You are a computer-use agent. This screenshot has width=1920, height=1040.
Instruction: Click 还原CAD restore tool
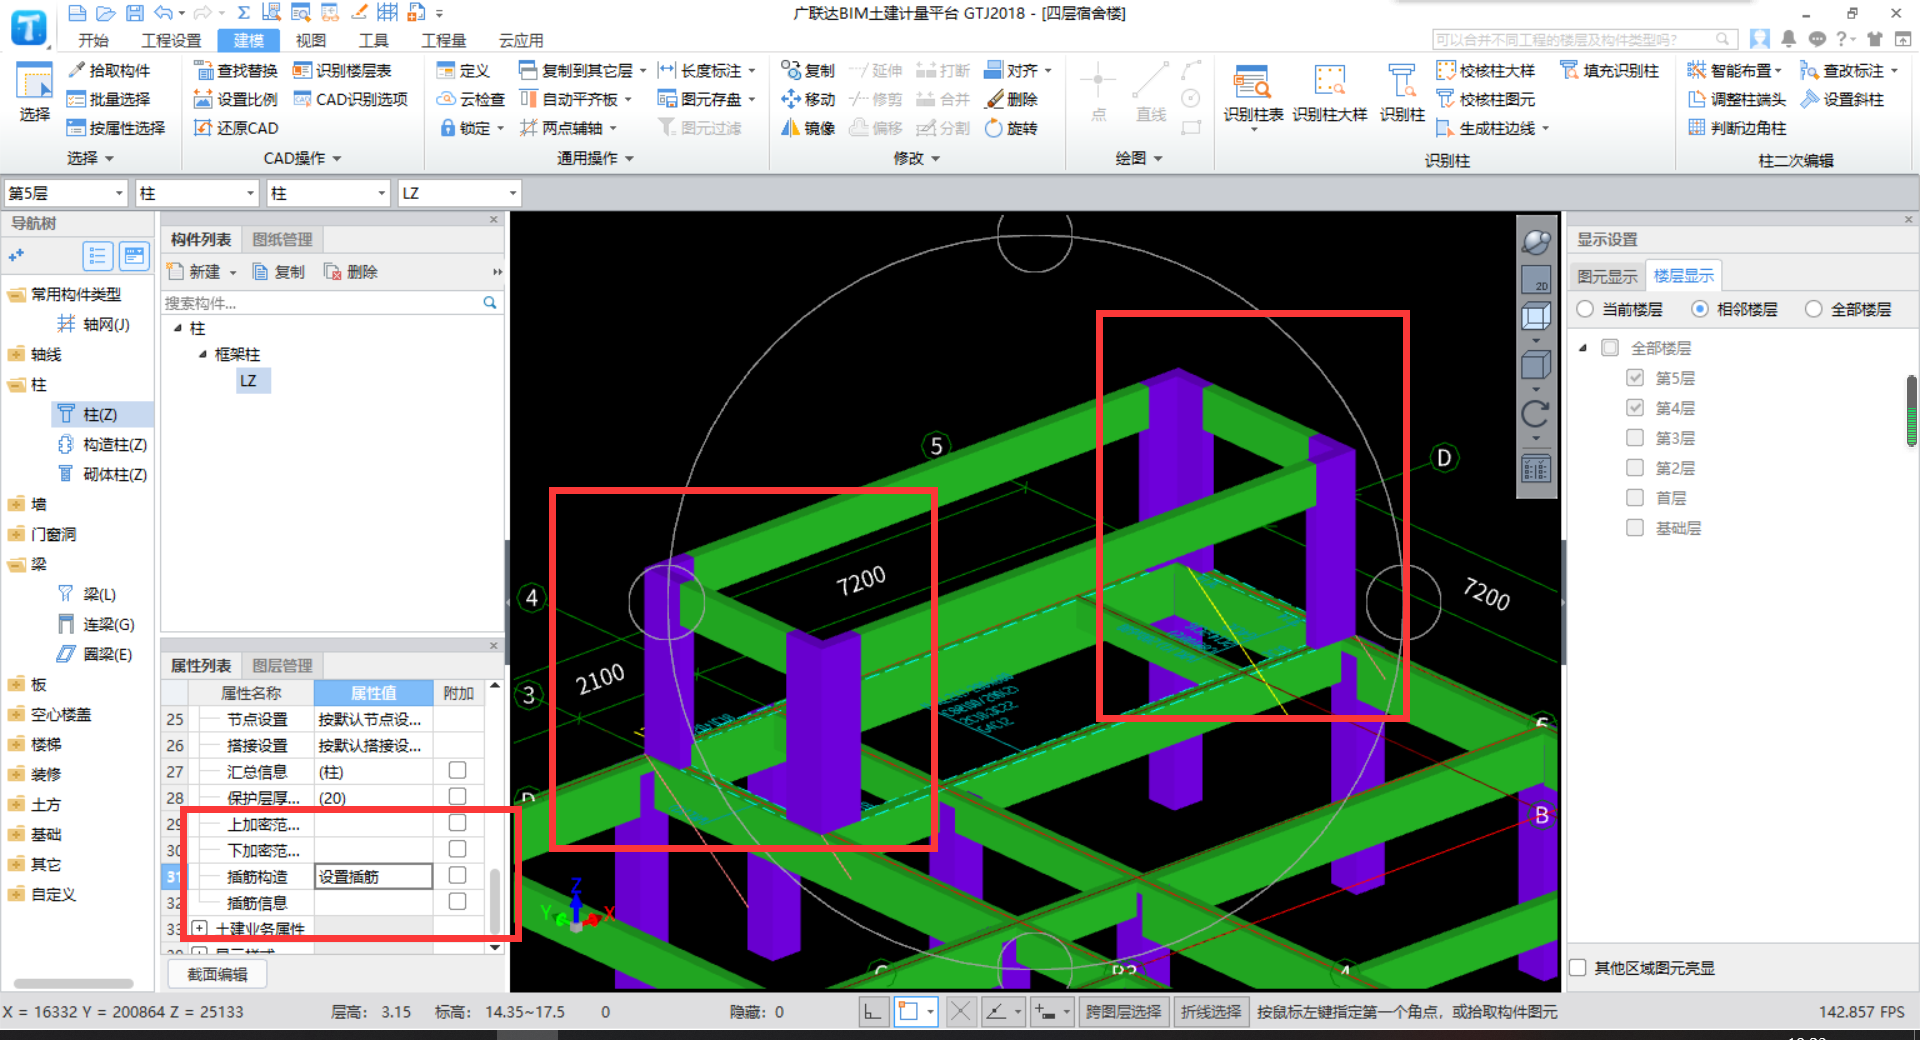tap(235, 128)
